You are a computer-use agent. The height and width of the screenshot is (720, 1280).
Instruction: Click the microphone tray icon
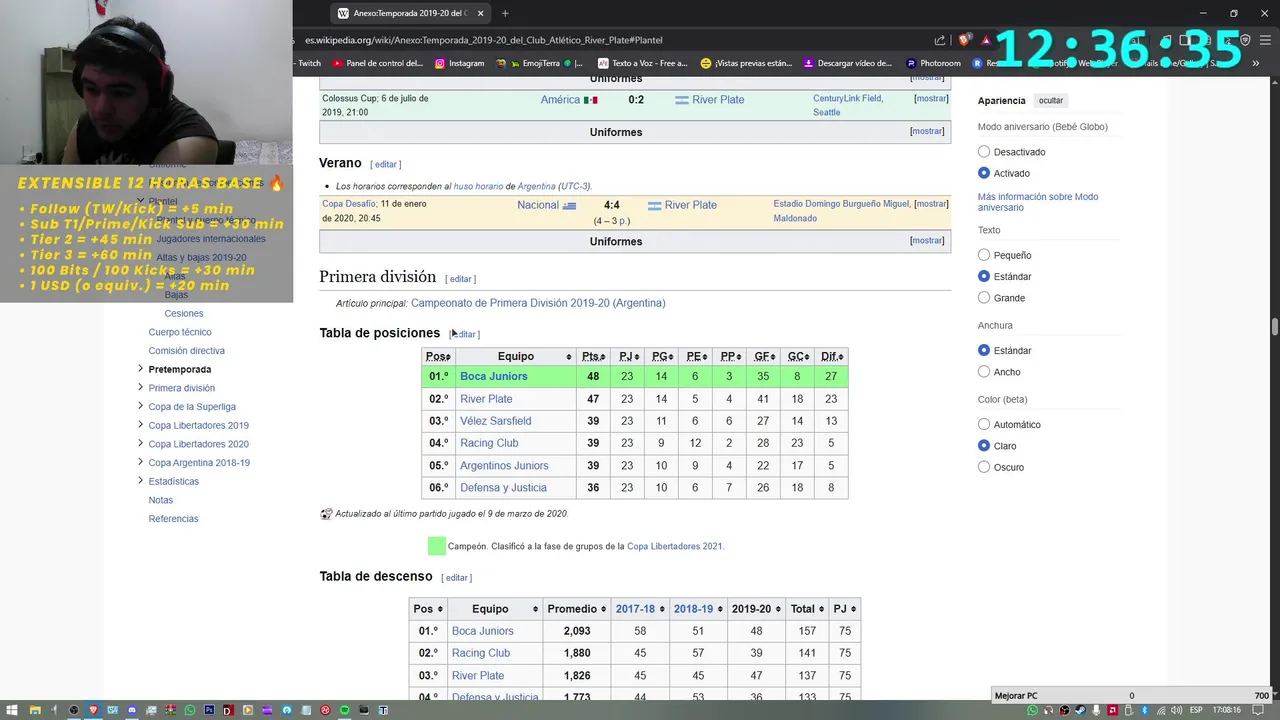[x=1097, y=710]
